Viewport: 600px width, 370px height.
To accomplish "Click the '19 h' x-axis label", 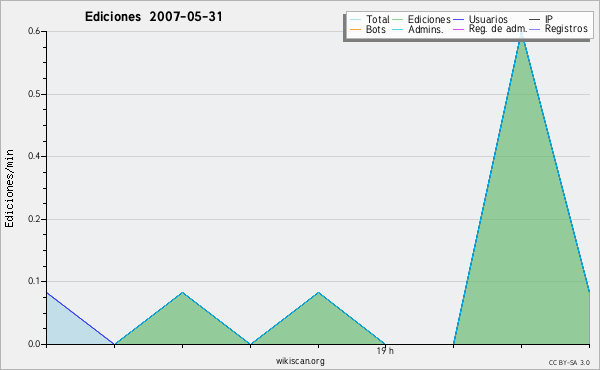I will tap(385, 351).
